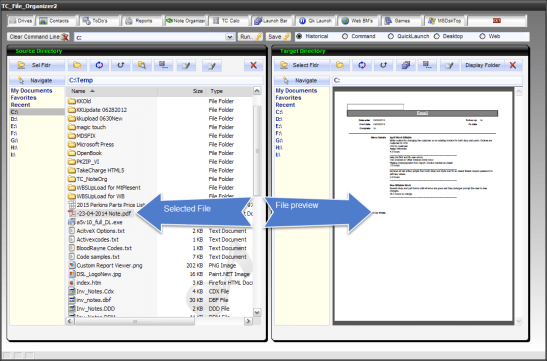Viewport: 547px width, 361px height.
Task: Select Recent in Source sidebar
Action: coord(20,105)
